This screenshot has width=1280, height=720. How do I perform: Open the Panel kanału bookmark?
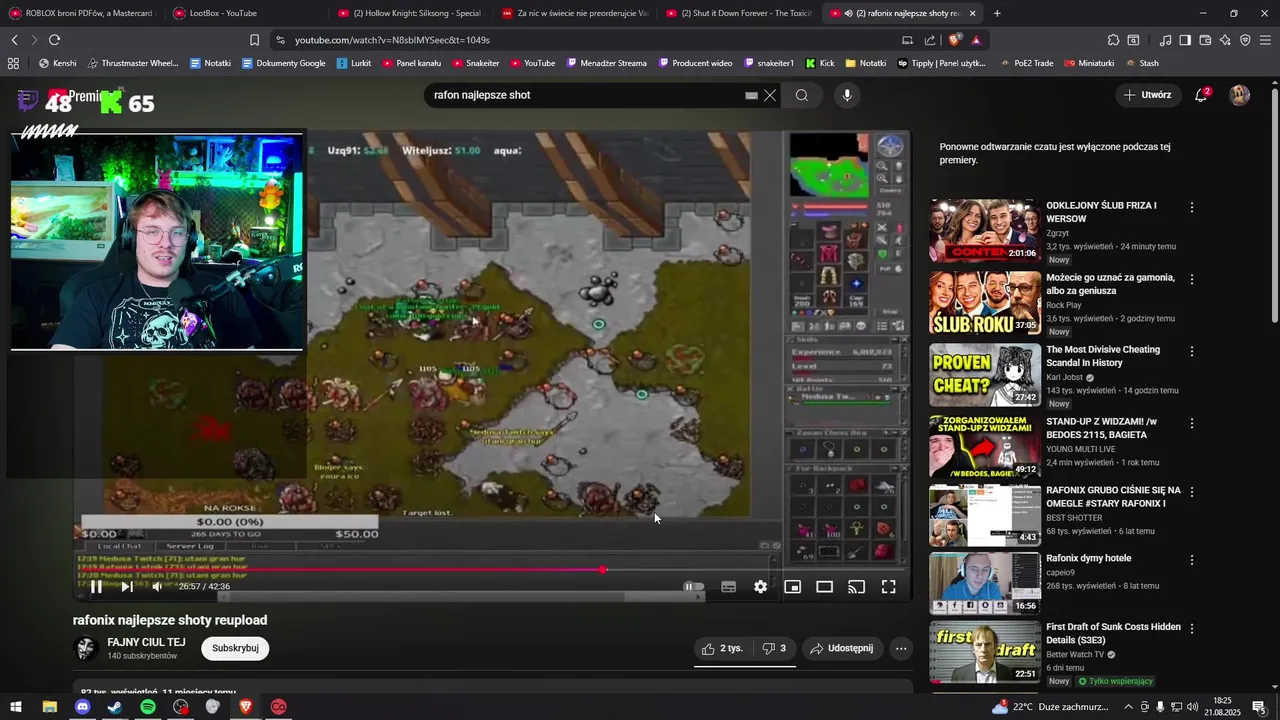[411, 63]
